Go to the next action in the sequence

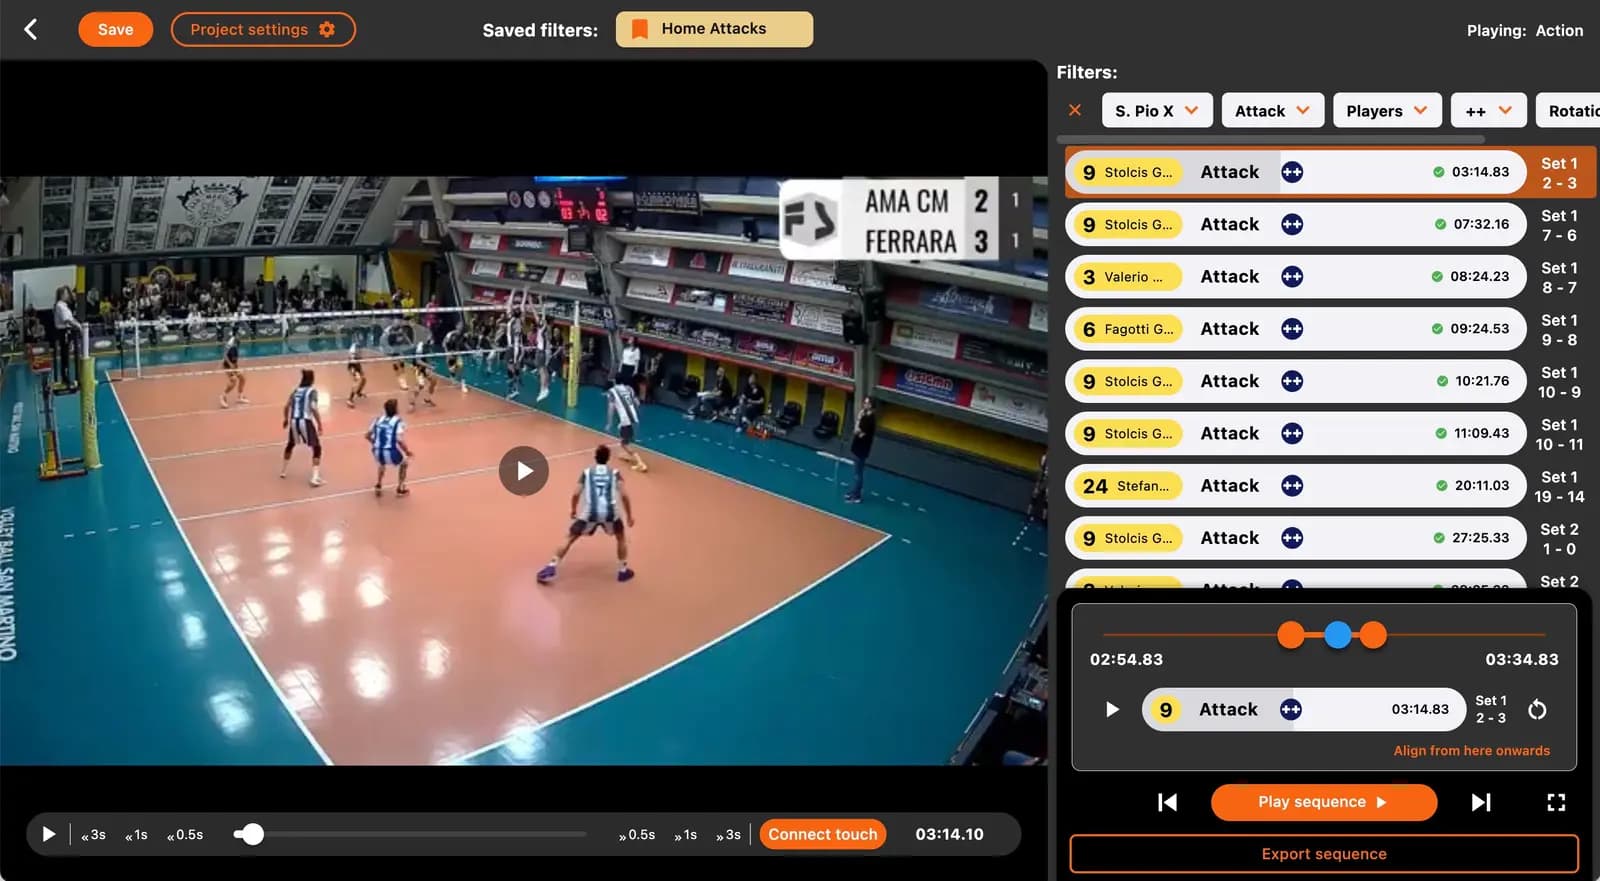pos(1481,802)
